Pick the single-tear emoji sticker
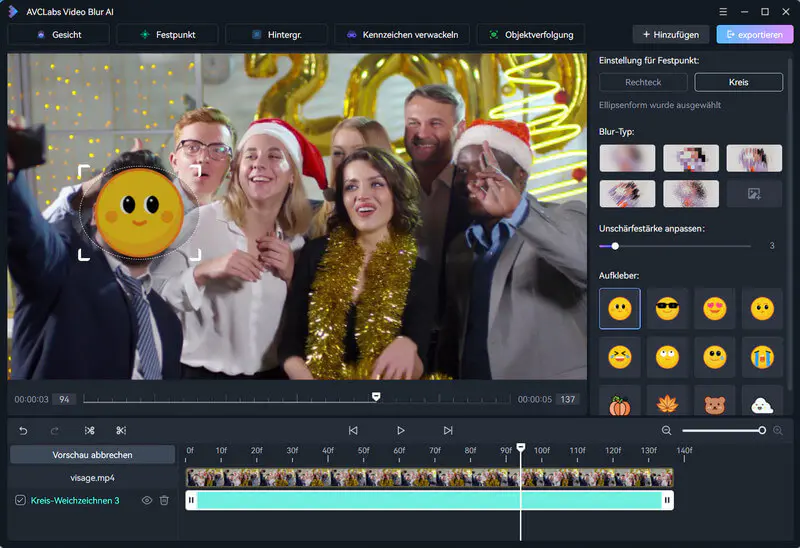 coord(715,357)
